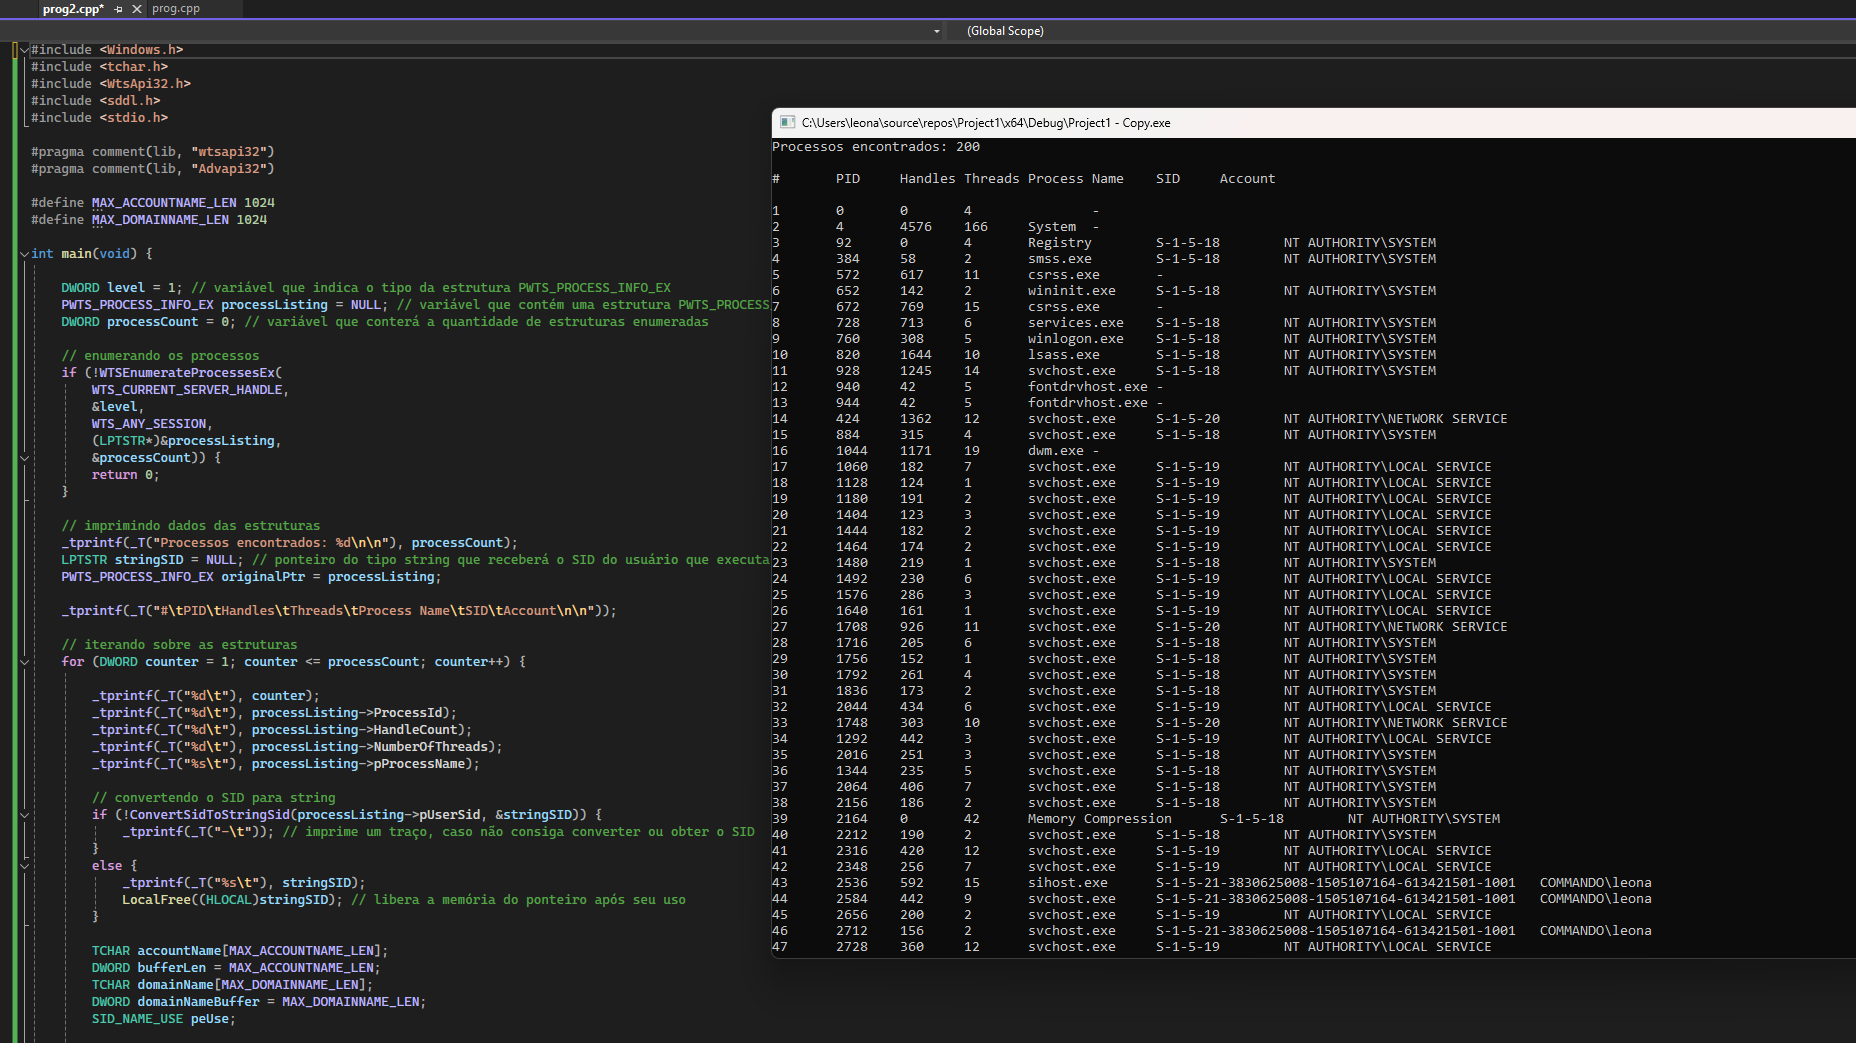The width and height of the screenshot is (1856, 1043).
Task: Close the prog2.cpp editor tab
Action: pyautogui.click(x=137, y=9)
